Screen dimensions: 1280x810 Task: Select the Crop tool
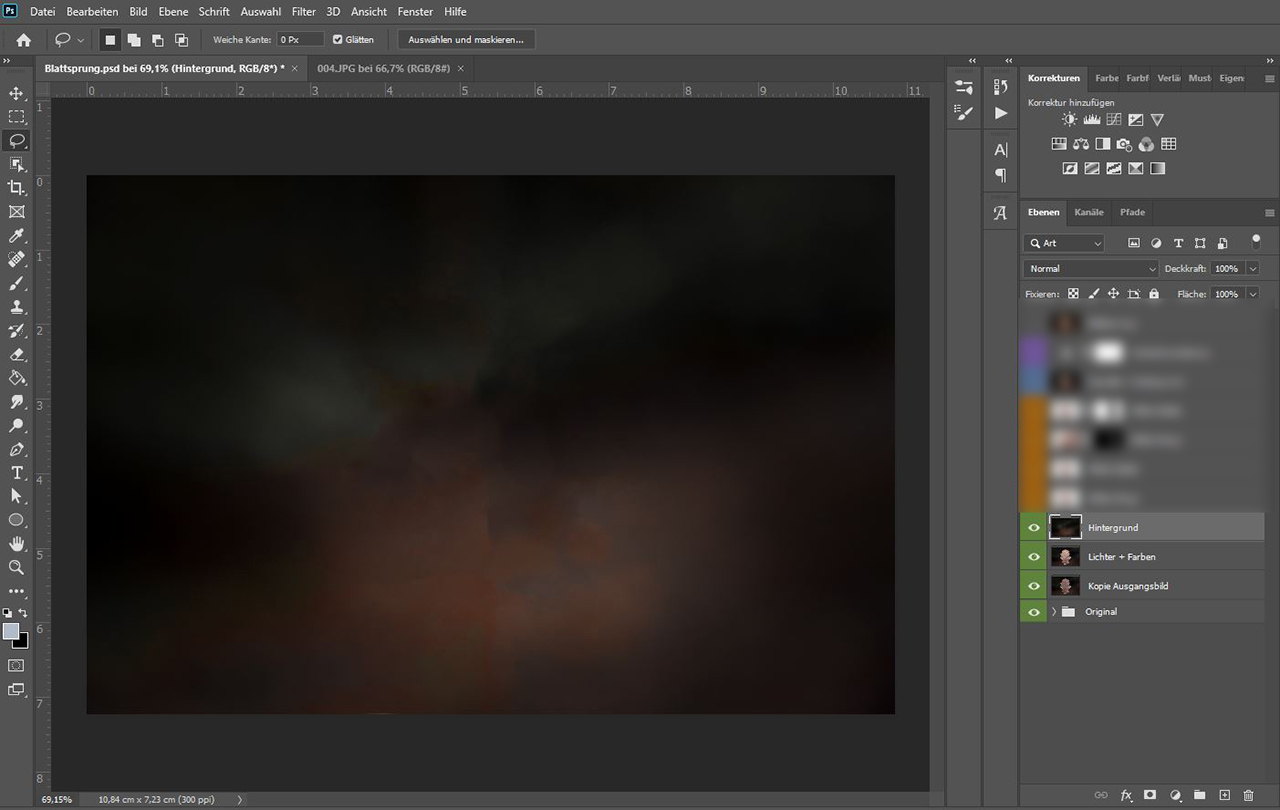[x=17, y=188]
